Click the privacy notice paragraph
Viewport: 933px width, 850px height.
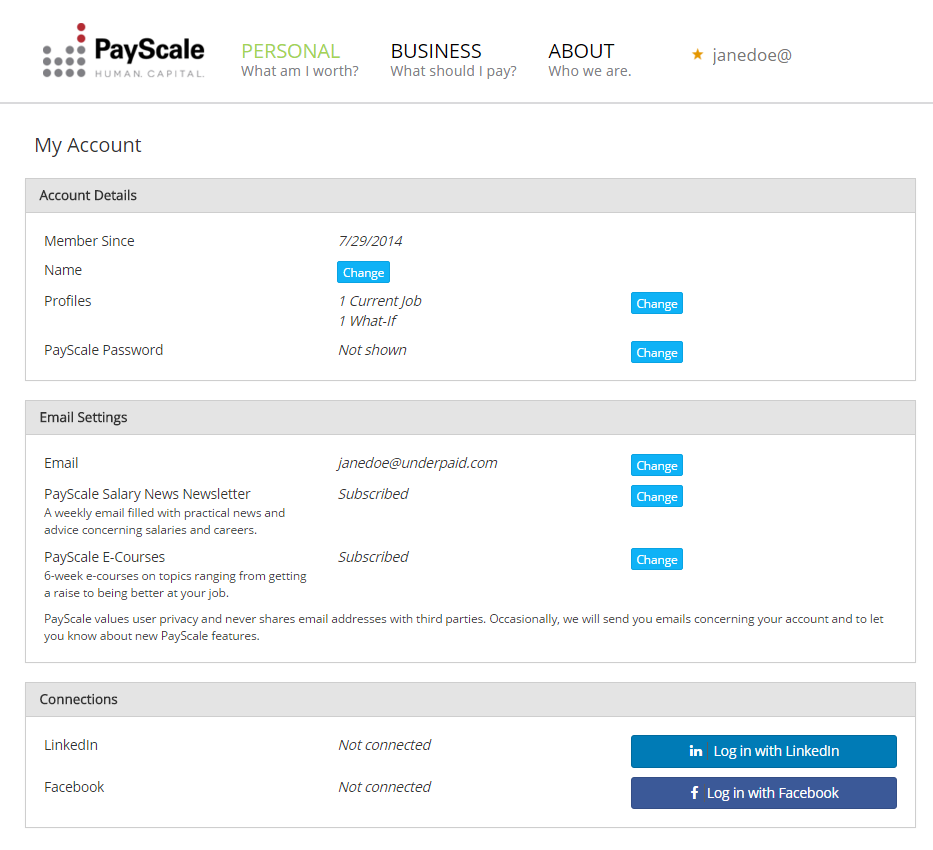464,628
